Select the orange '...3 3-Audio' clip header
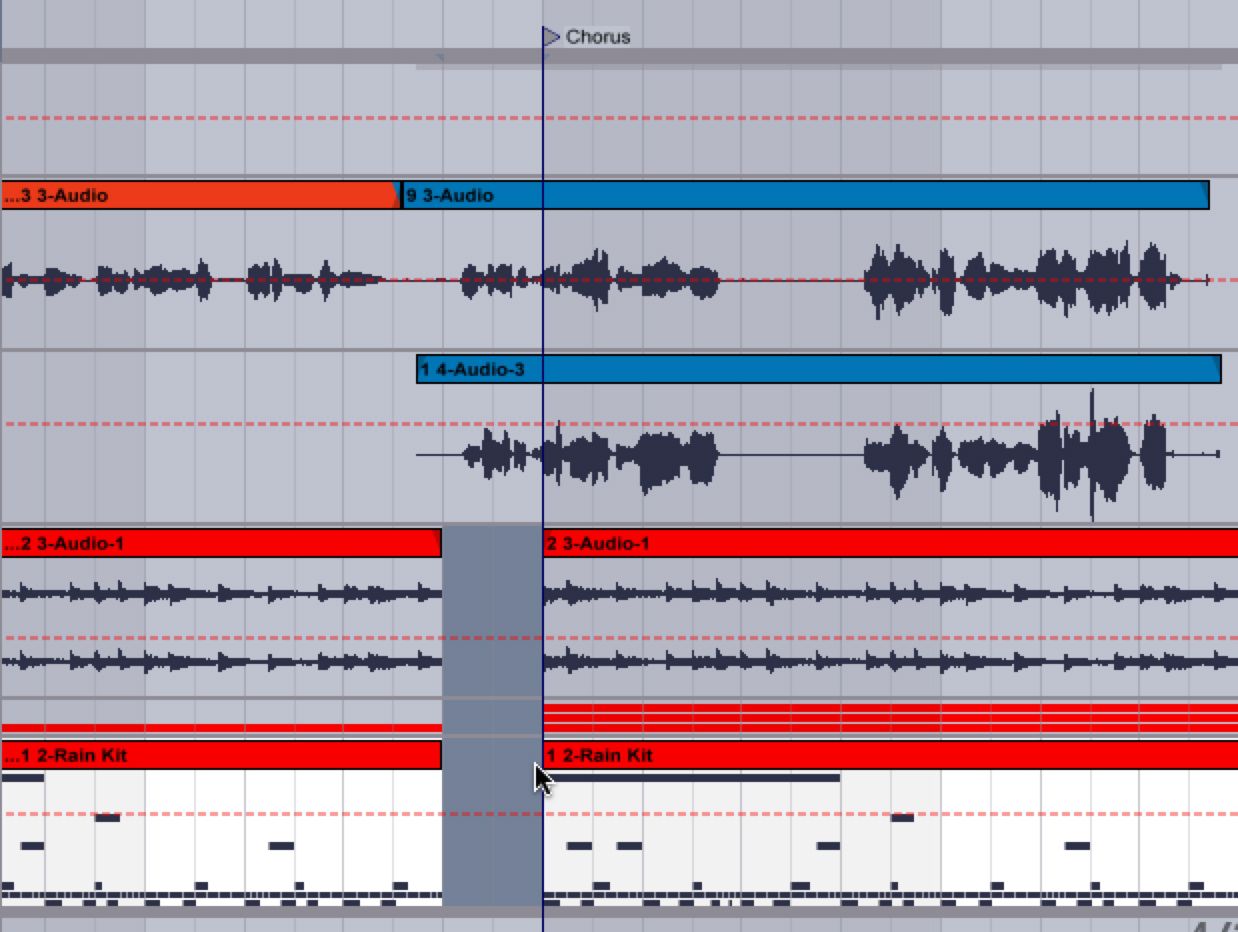This screenshot has height=932, width=1238. point(201,195)
